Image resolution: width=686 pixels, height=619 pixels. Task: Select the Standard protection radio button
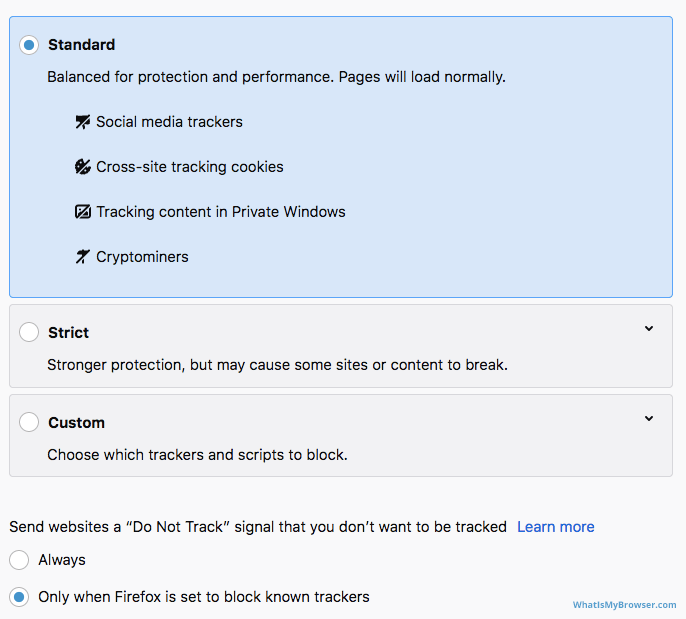pyautogui.click(x=29, y=45)
